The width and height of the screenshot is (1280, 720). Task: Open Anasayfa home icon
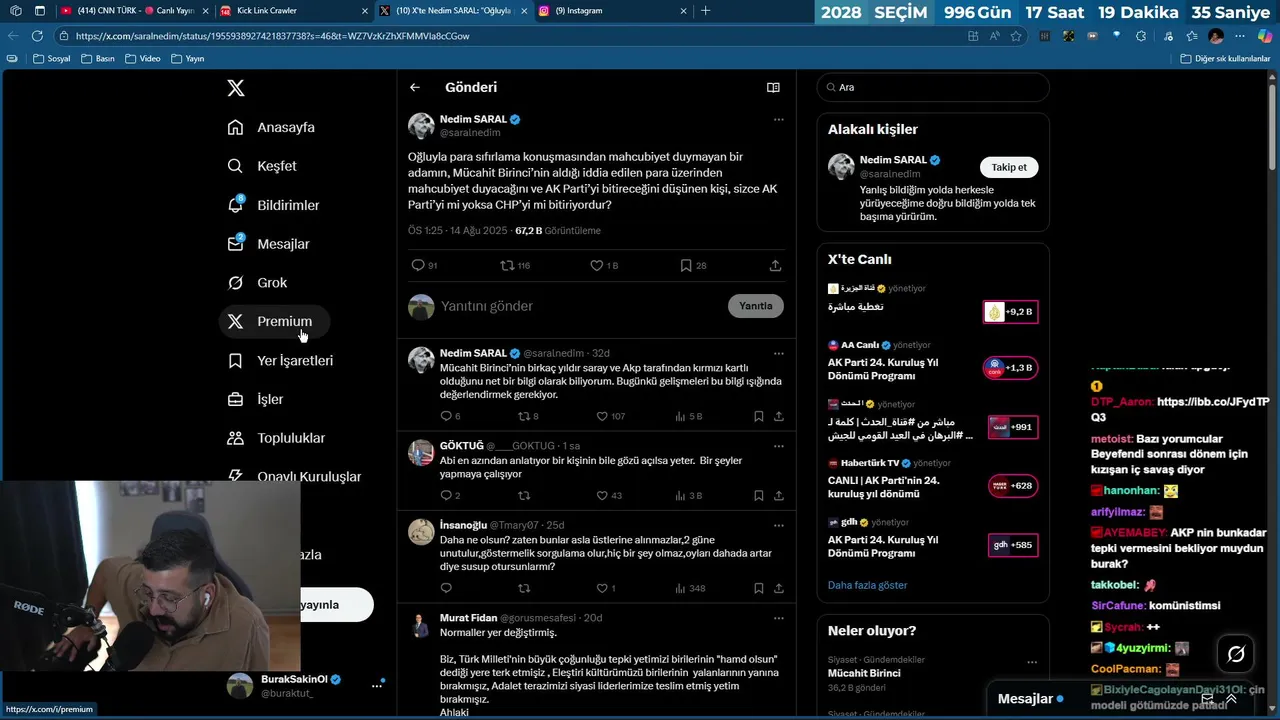pyautogui.click(x=235, y=127)
